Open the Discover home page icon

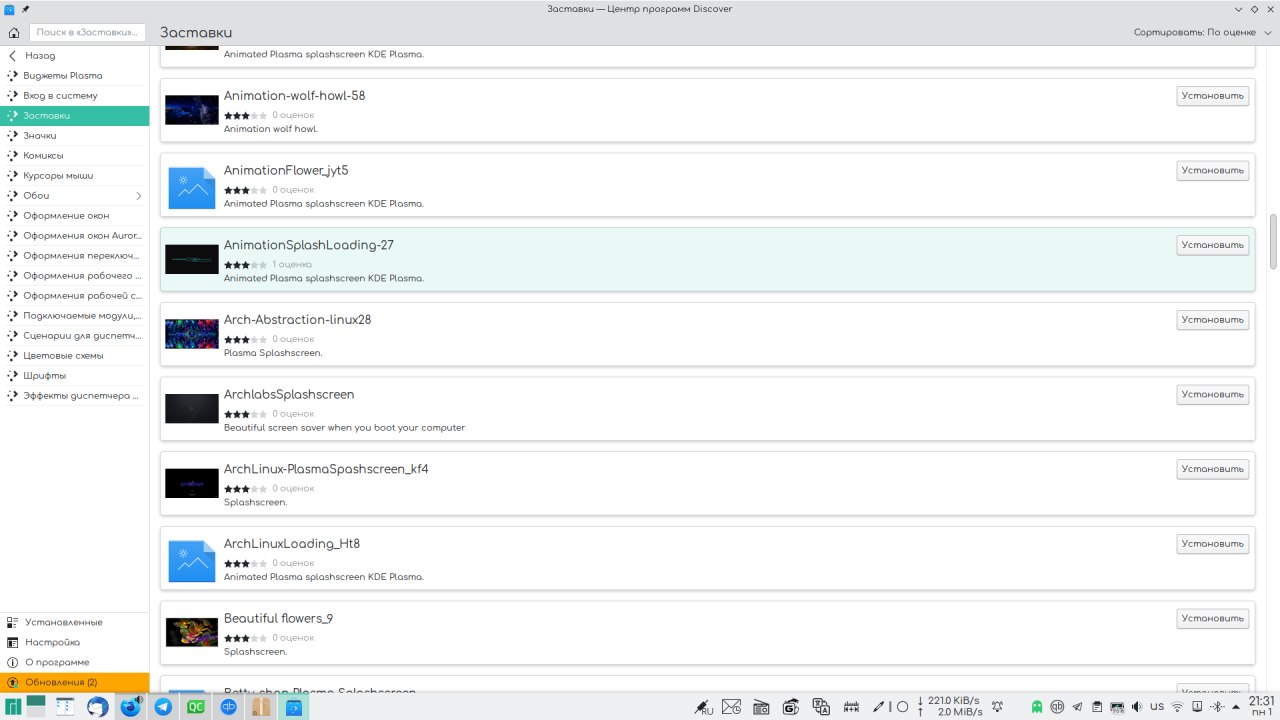pos(14,32)
